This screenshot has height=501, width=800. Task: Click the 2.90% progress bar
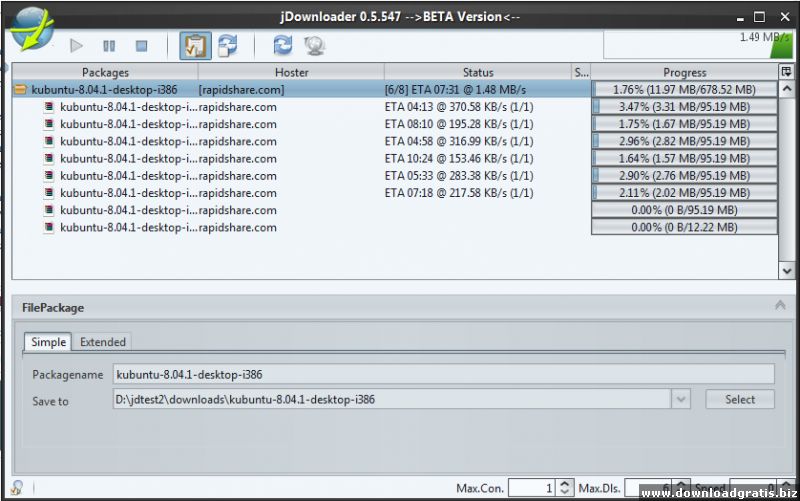tap(684, 176)
